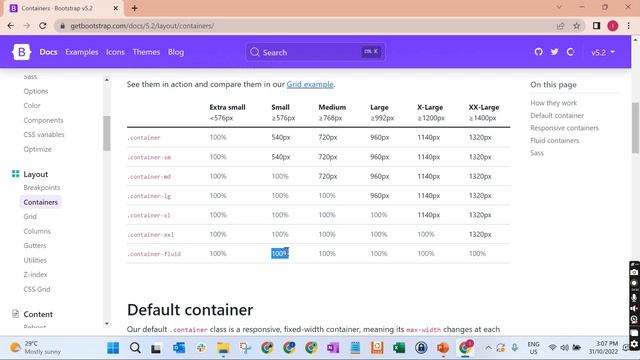This screenshot has width=640, height=360.
Task: Click the Layout section grid icon
Action: [x=16, y=174]
